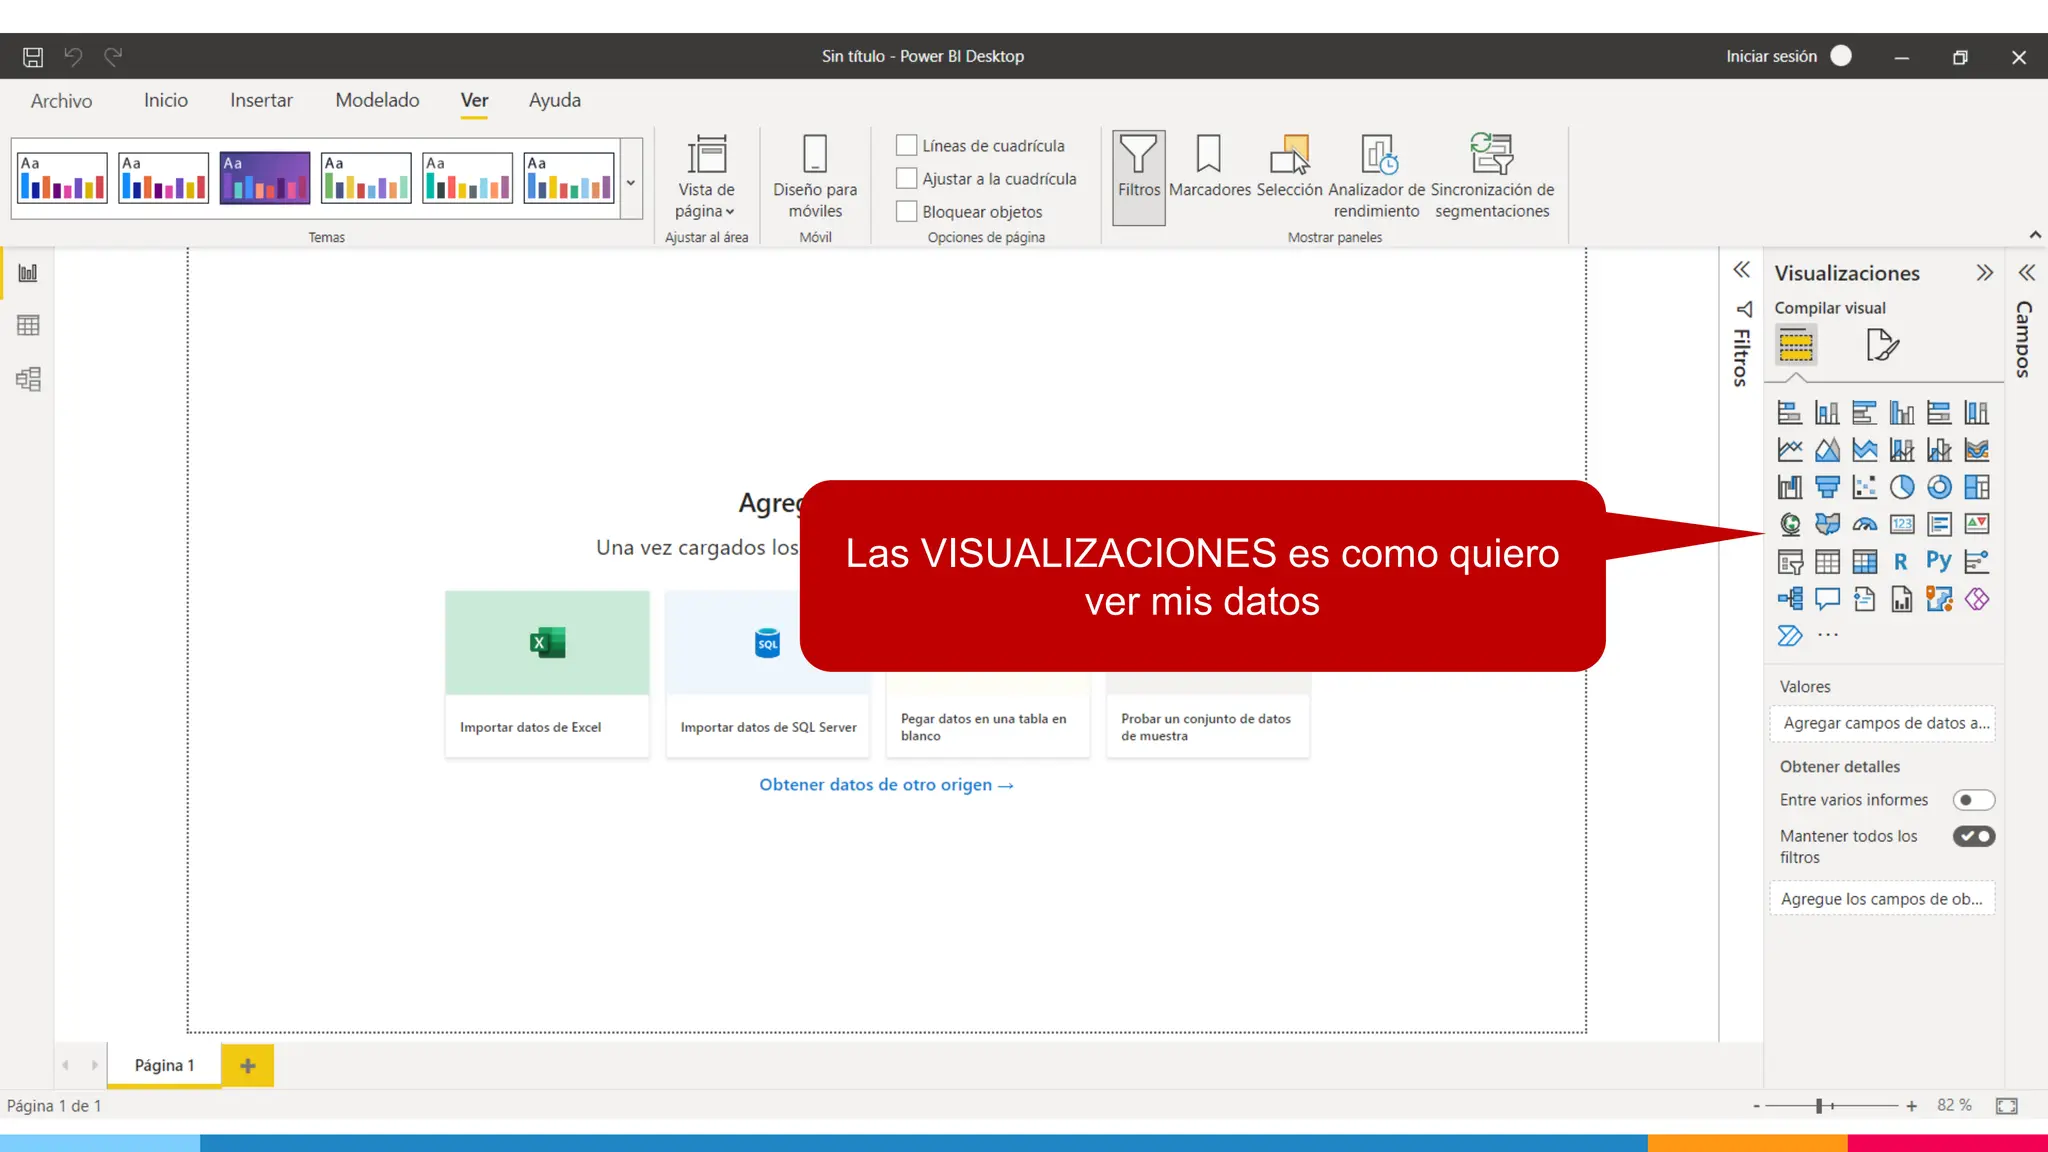Open the Report view from sidebar
Screen dimensions: 2048x1152
[28, 273]
